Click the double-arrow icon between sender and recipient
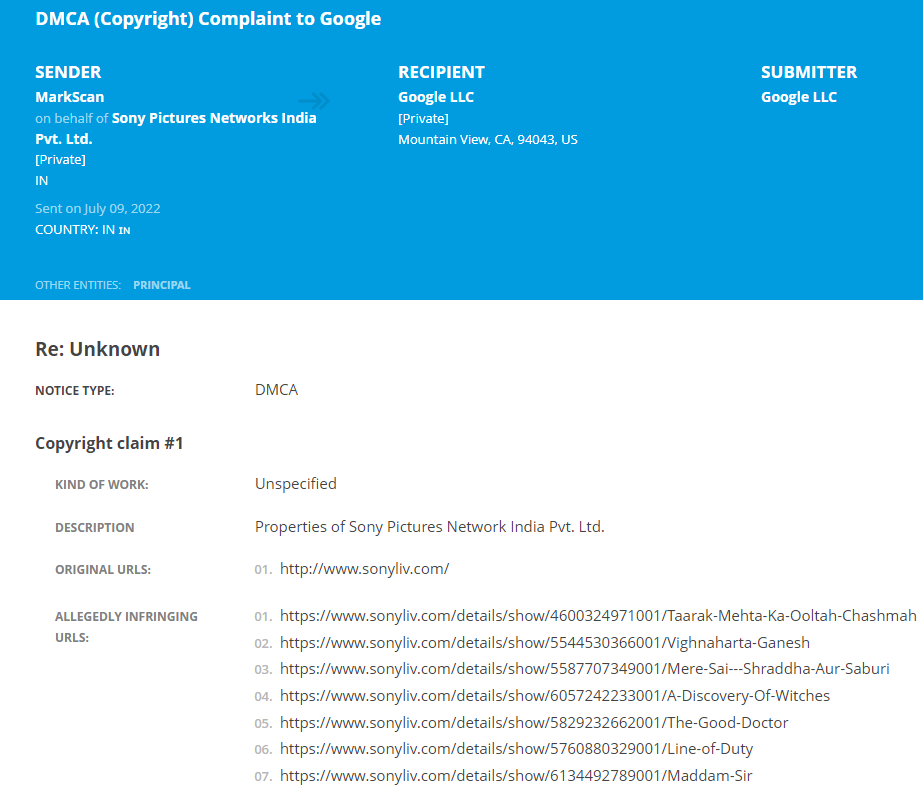The width and height of the screenshot is (923, 790). click(314, 101)
